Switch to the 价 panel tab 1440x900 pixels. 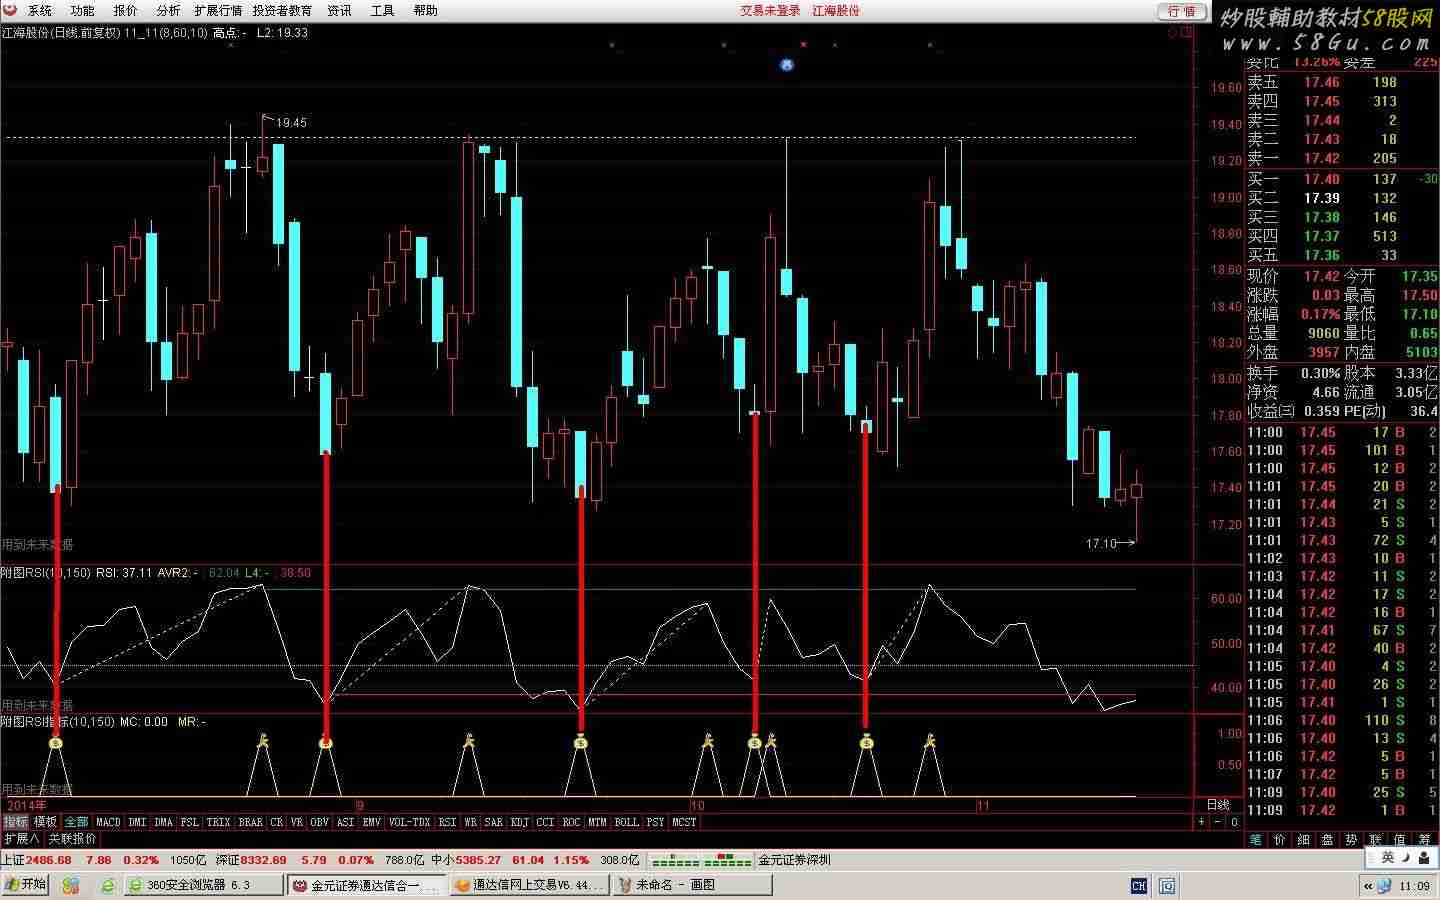click(x=1280, y=840)
